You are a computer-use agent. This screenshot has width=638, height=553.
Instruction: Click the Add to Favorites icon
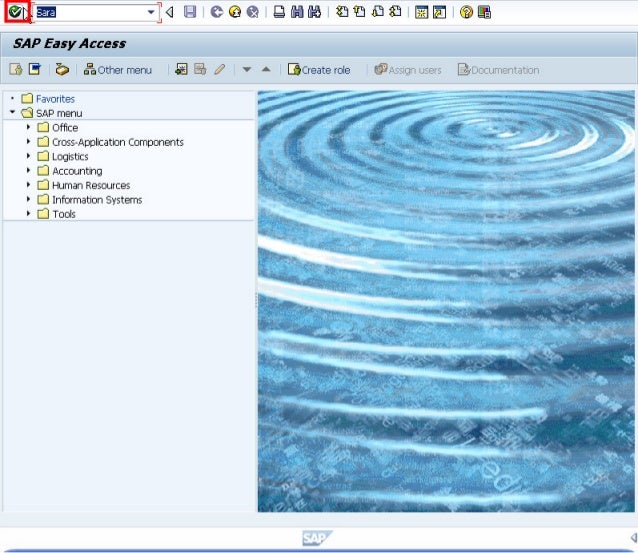coord(181,69)
